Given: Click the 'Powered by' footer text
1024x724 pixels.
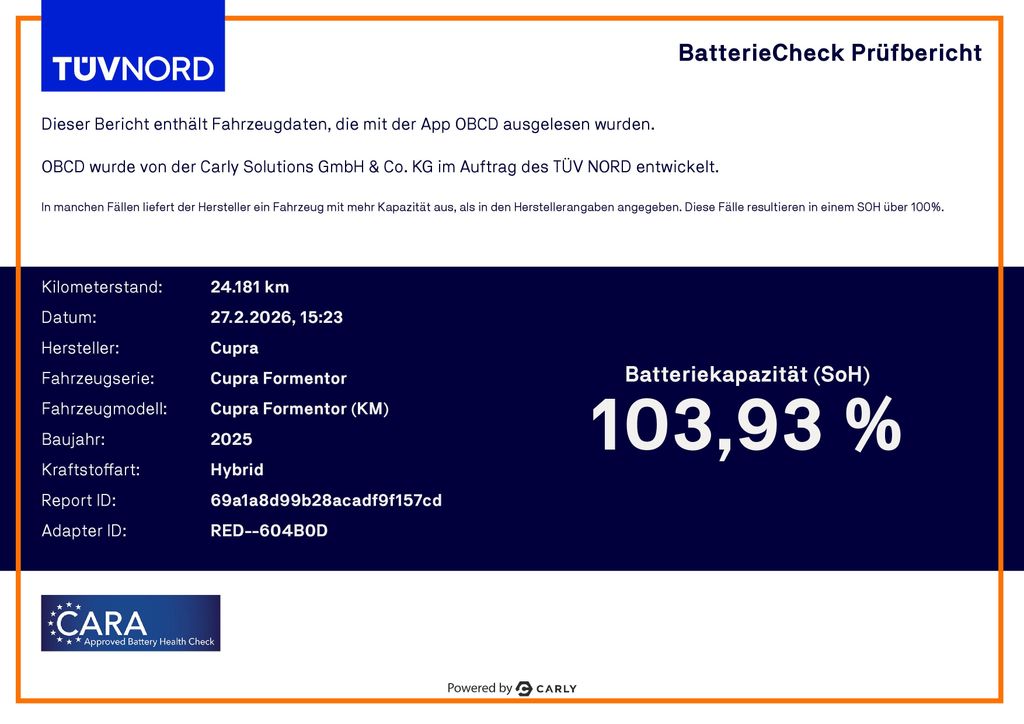Looking at the screenshot, I should click(x=479, y=688).
